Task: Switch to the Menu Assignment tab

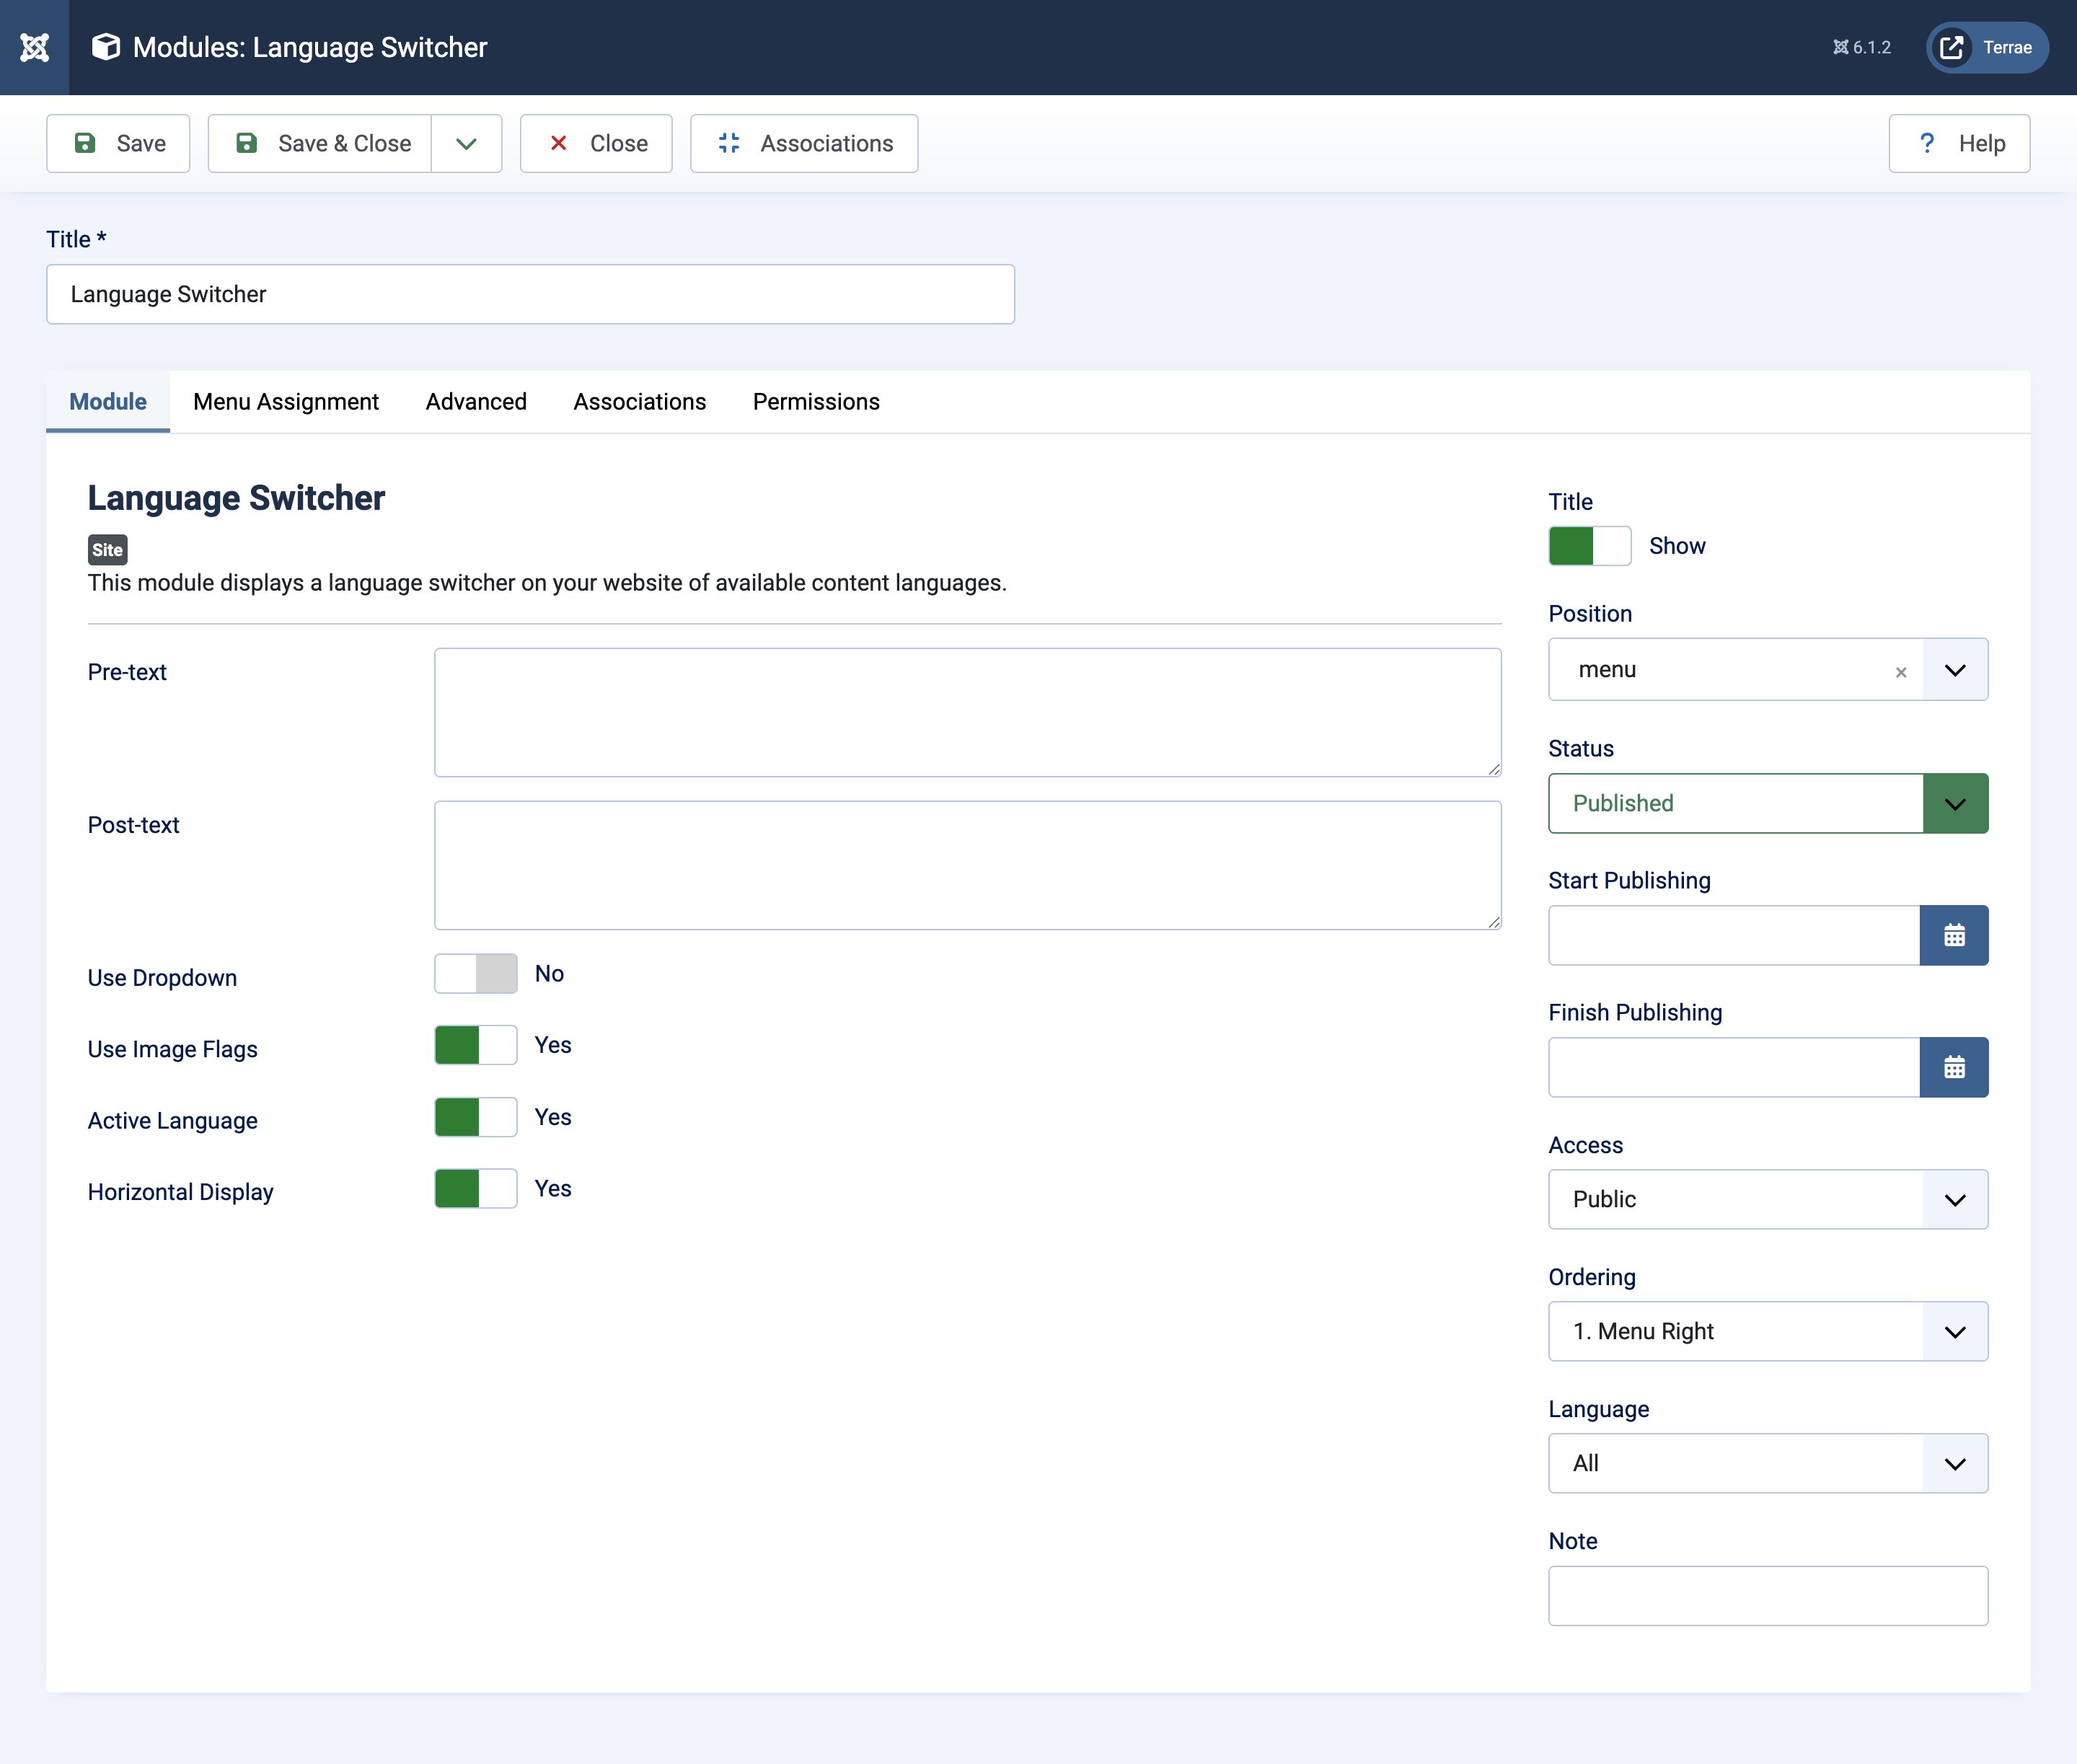Action: pos(286,401)
